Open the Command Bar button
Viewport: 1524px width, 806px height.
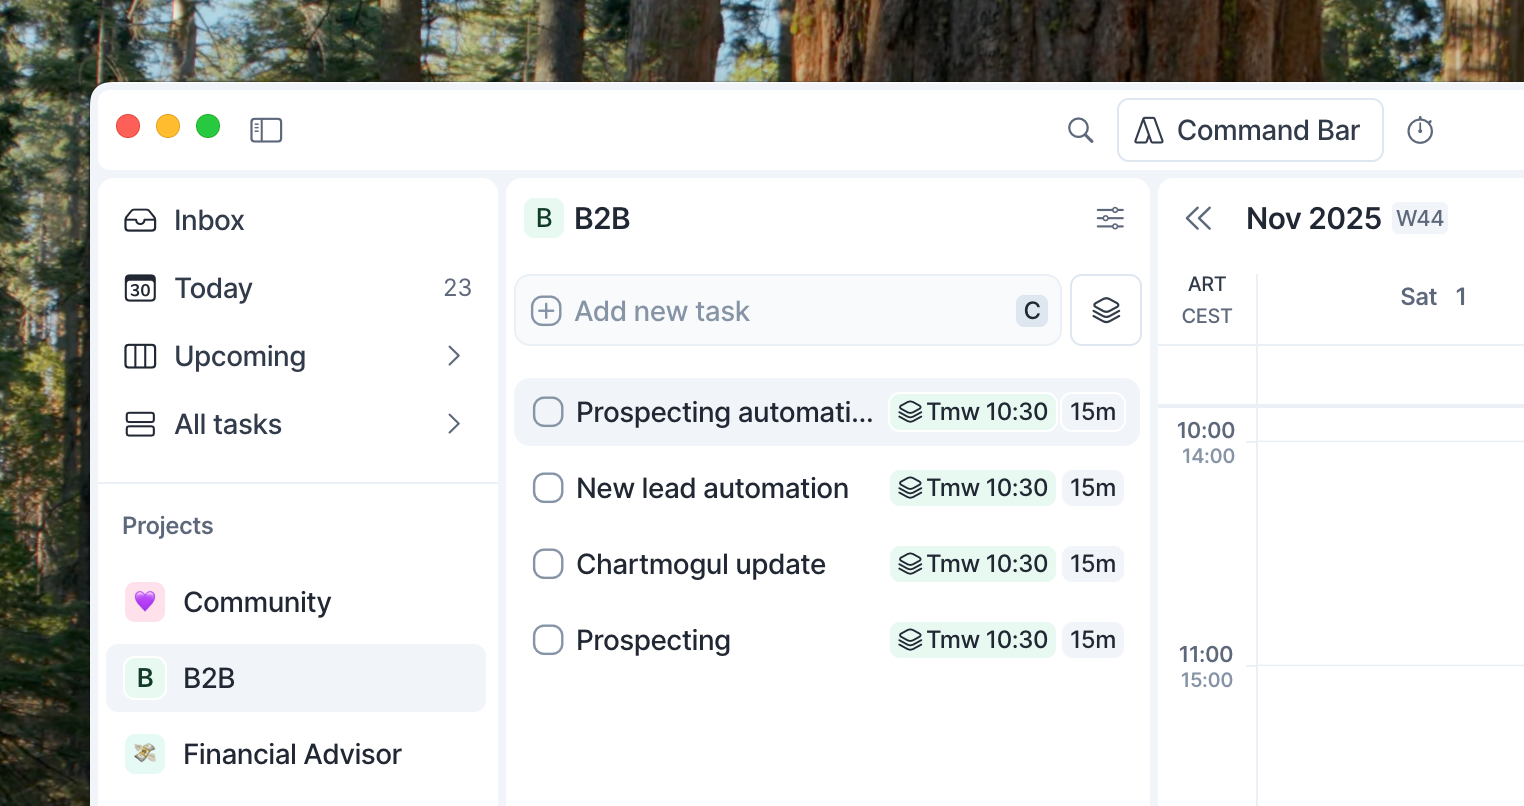click(x=1250, y=130)
